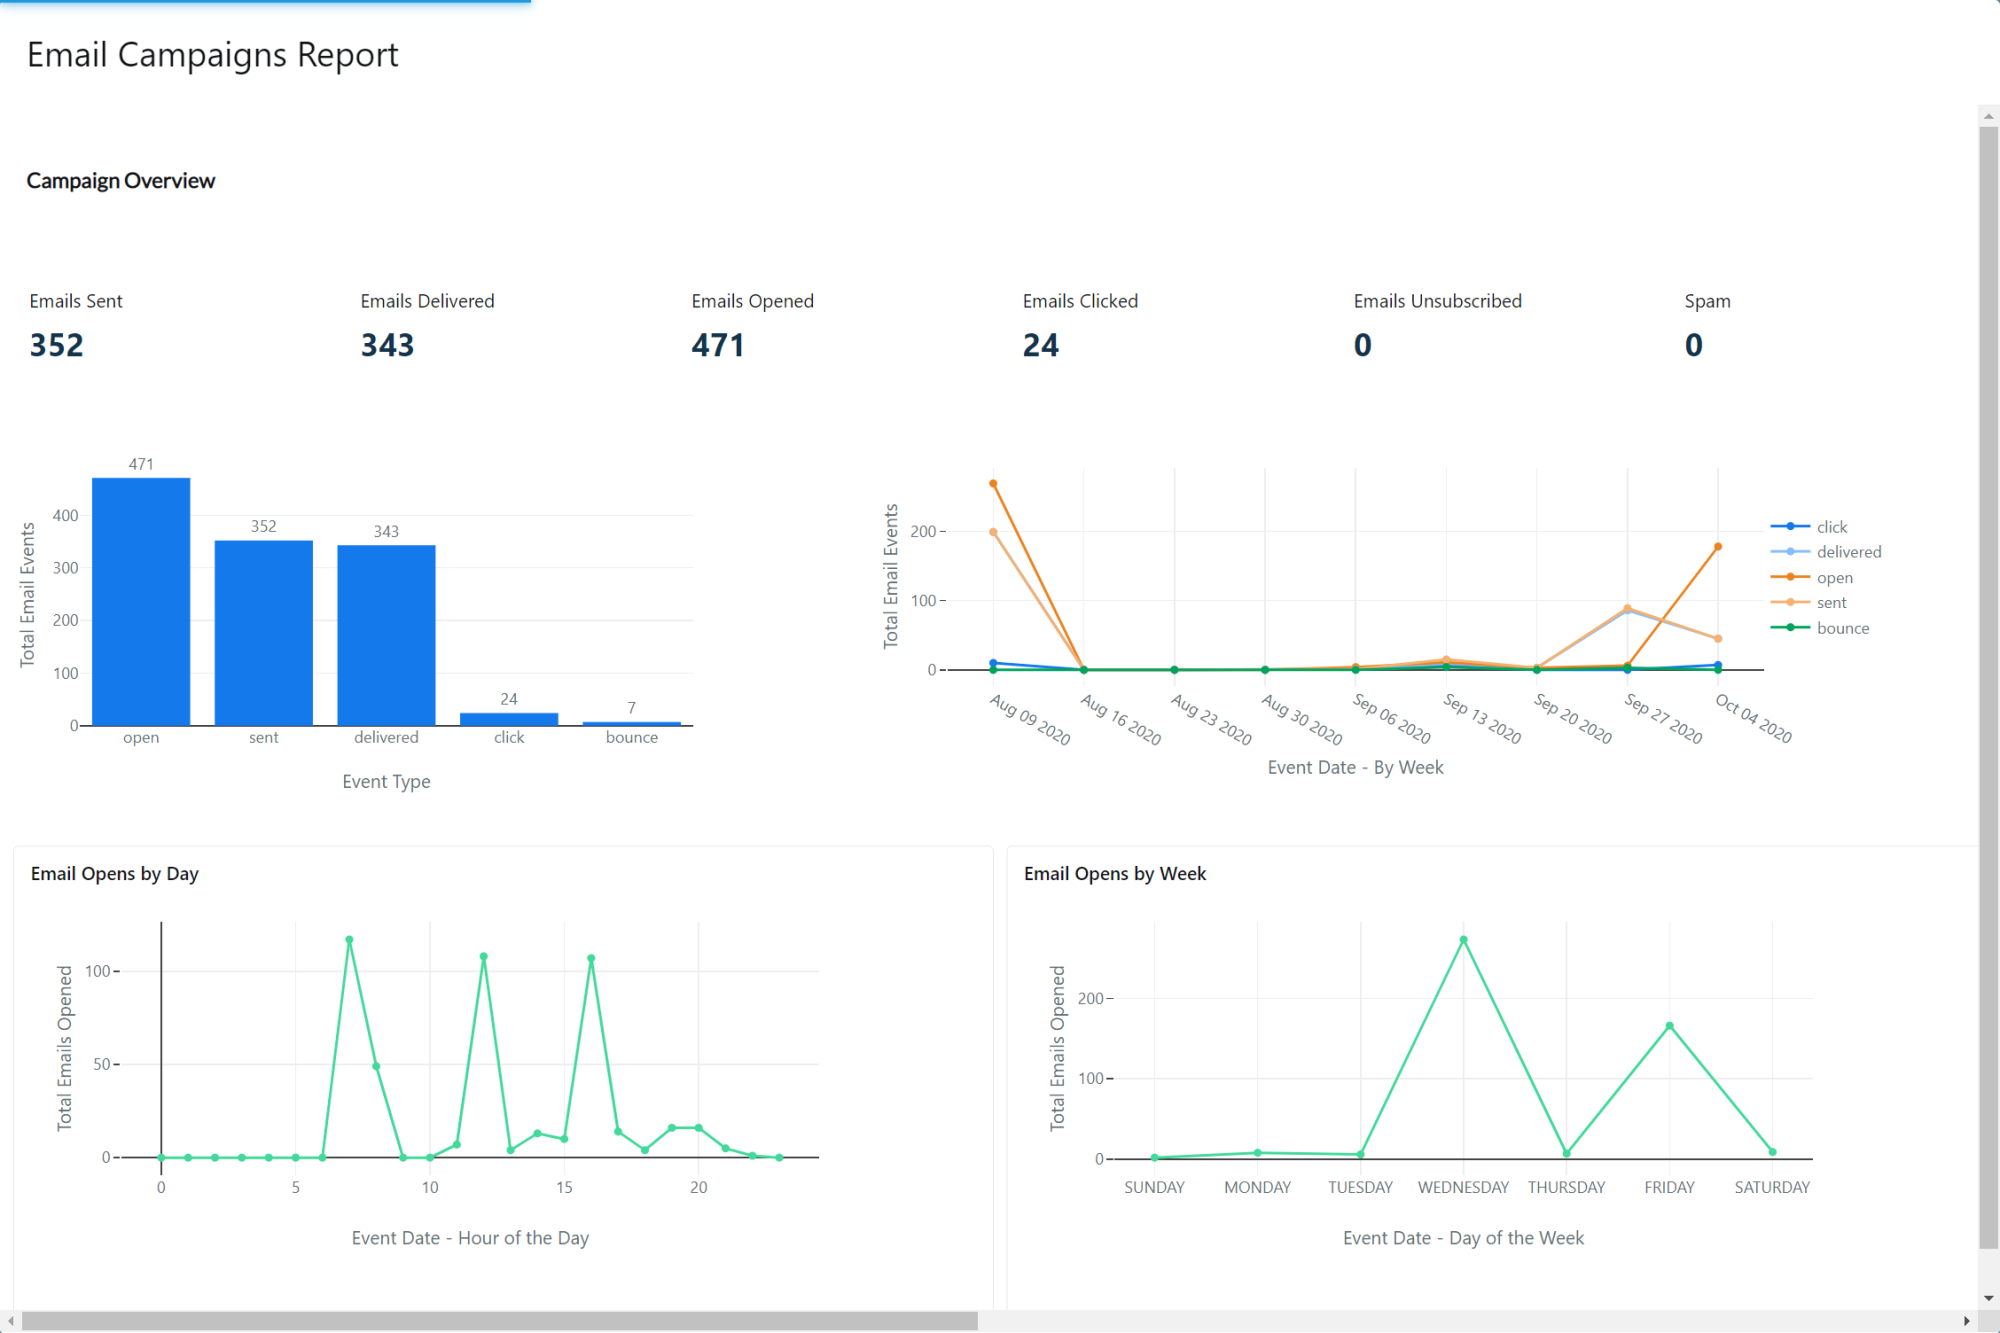Image resolution: width=2000 pixels, height=1333 pixels.
Task: Click the vertical scrollbar down arrow
Action: pyautogui.click(x=1988, y=1298)
